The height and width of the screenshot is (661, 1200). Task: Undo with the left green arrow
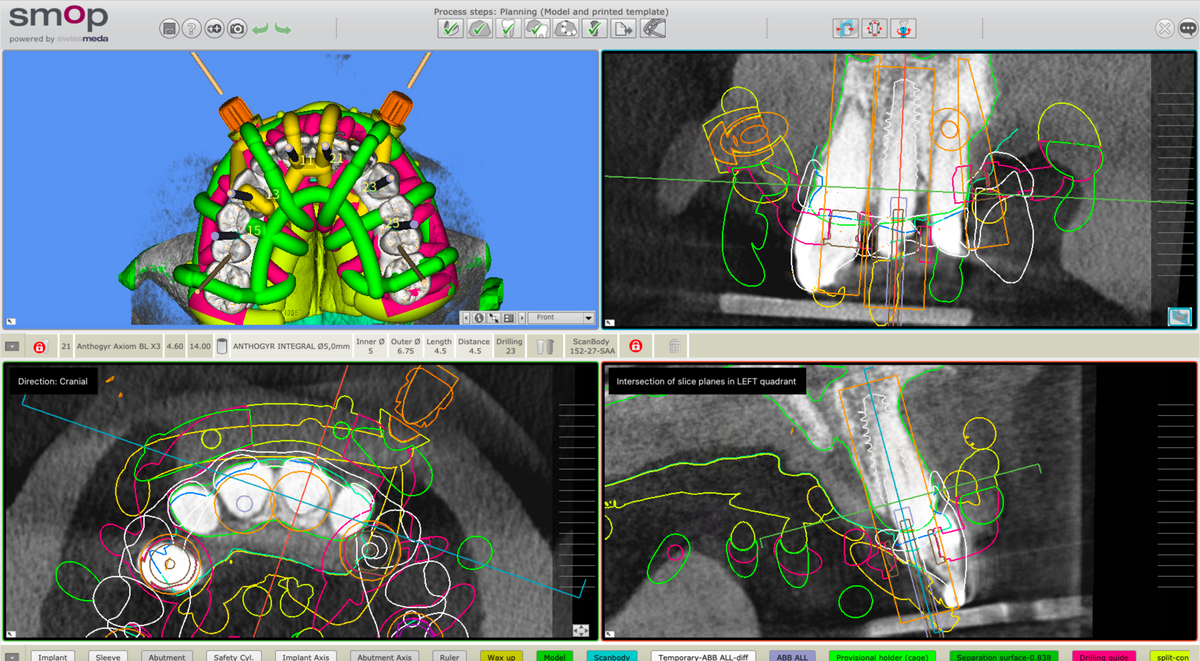261,29
